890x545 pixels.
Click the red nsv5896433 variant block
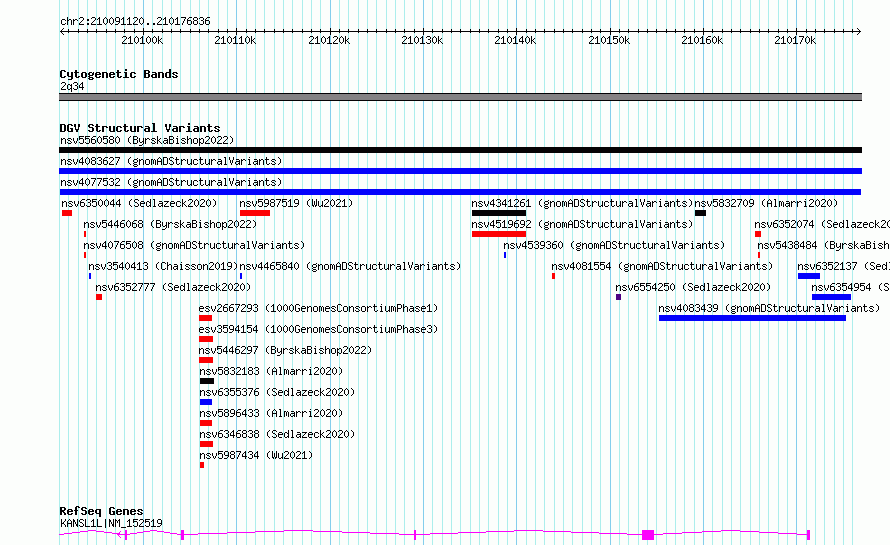click(x=206, y=423)
